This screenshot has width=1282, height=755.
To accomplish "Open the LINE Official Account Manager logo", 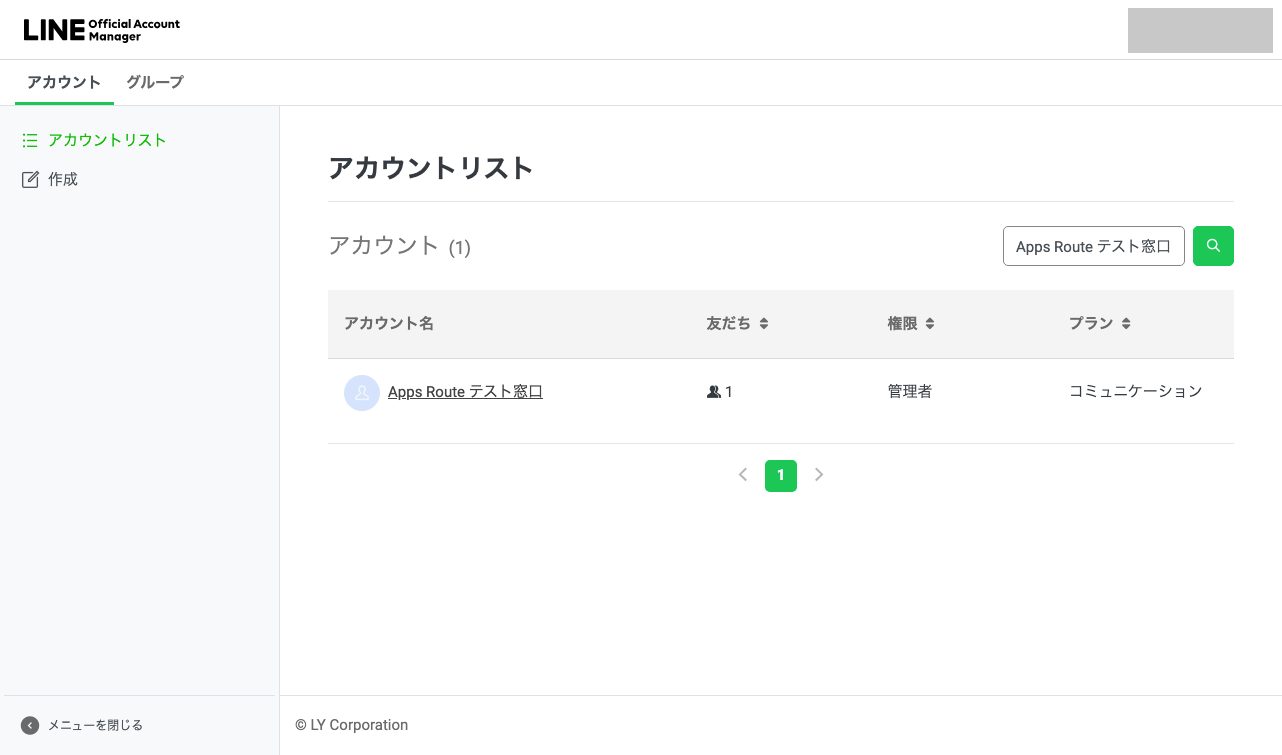I will pyautogui.click(x=102, y=30).
